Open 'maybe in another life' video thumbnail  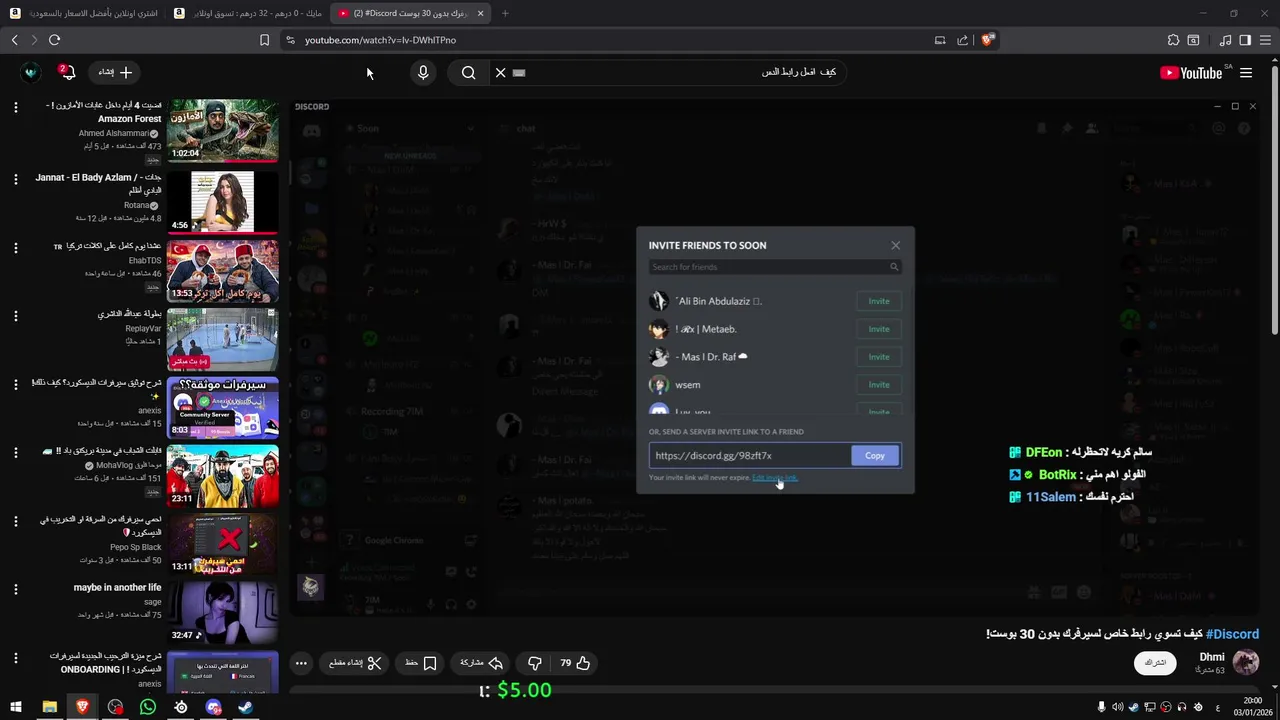tap(223, 613)
